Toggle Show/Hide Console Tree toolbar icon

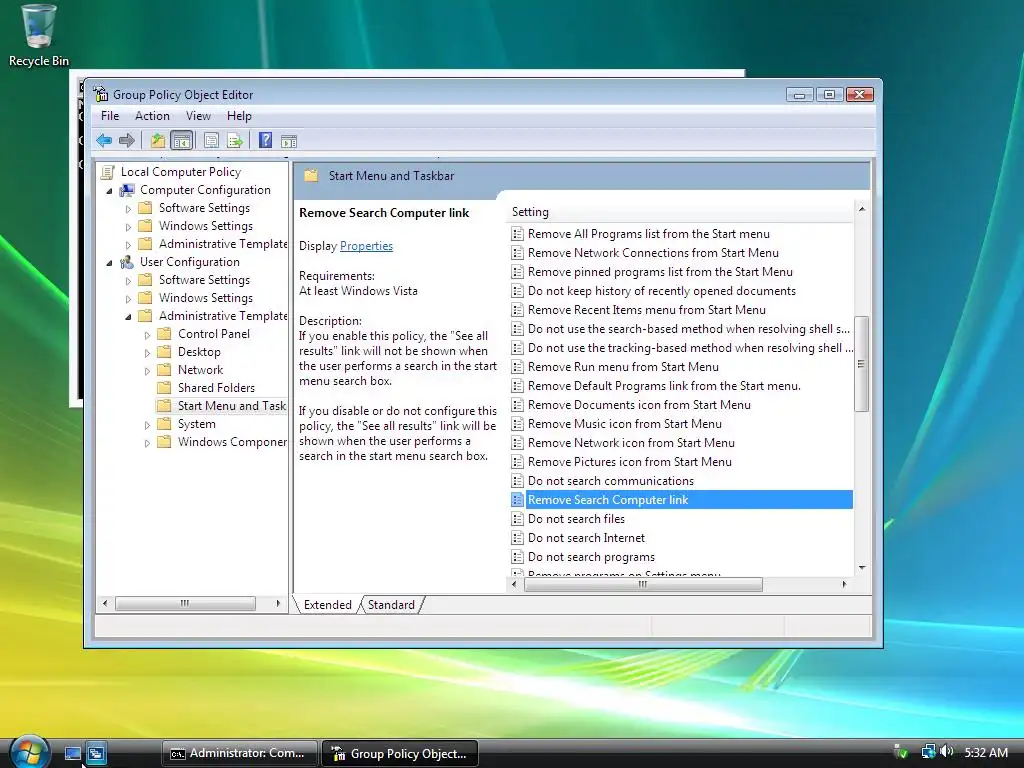[x=181, y=140]
